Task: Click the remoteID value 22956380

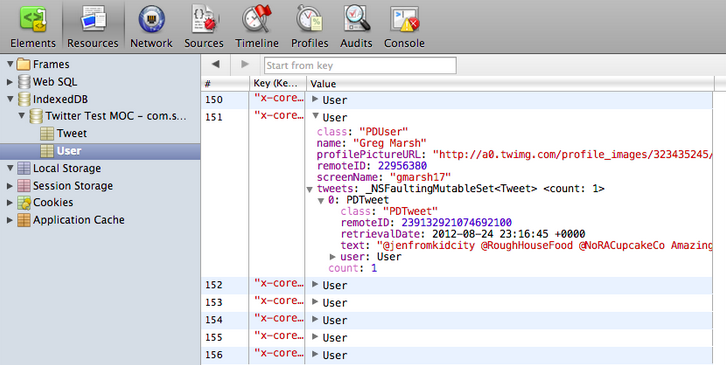Action: coord(402,166)
